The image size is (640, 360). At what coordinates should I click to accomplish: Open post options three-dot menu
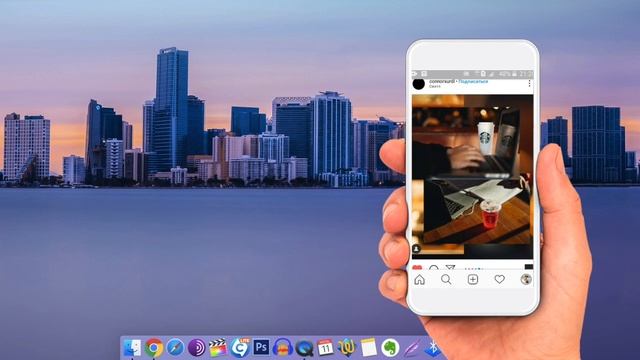529,84
